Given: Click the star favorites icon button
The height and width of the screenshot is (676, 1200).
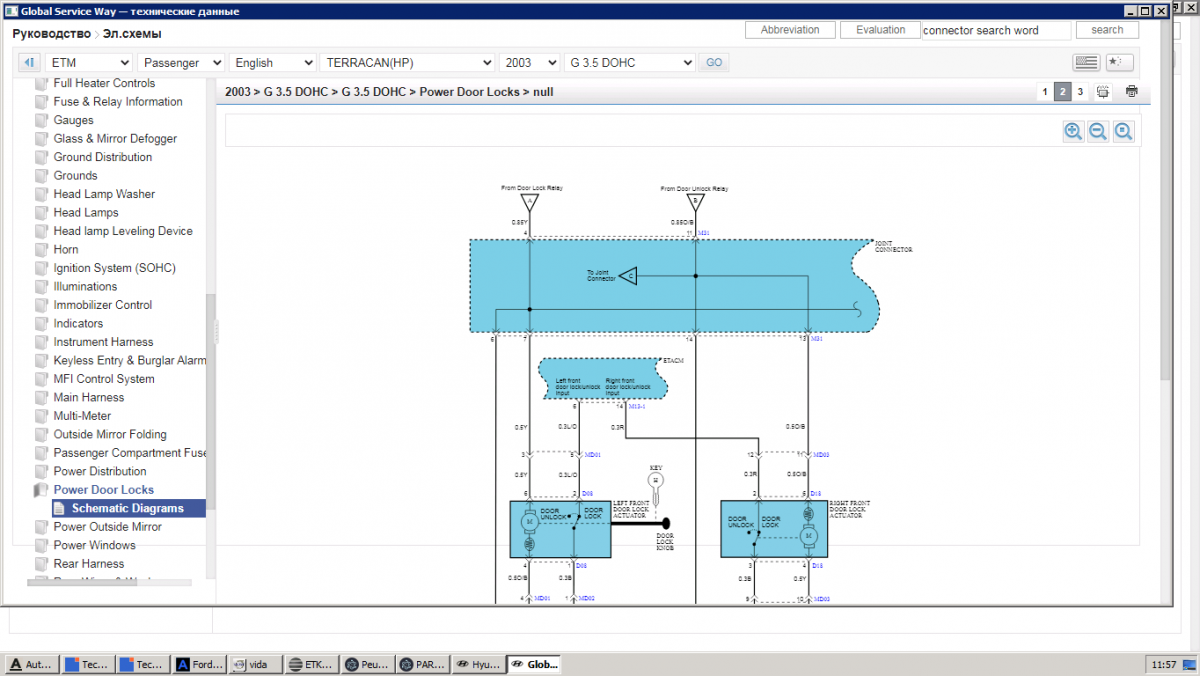Looking at the screenshot, I should tap(1119, 62).
